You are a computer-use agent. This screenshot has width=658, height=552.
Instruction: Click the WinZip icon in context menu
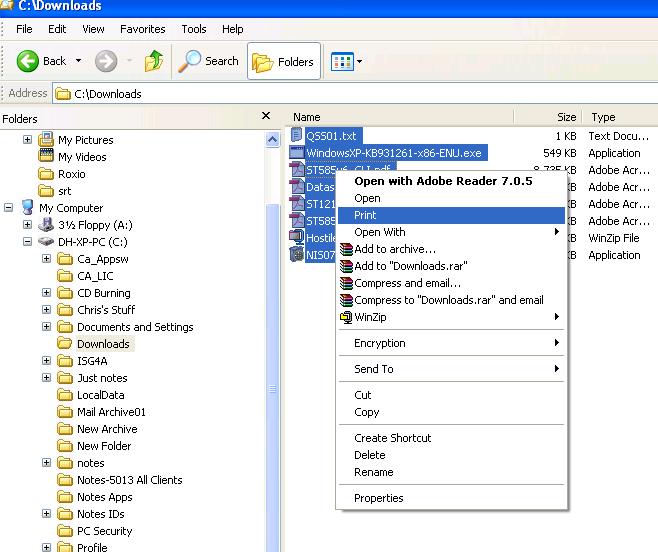346,317
